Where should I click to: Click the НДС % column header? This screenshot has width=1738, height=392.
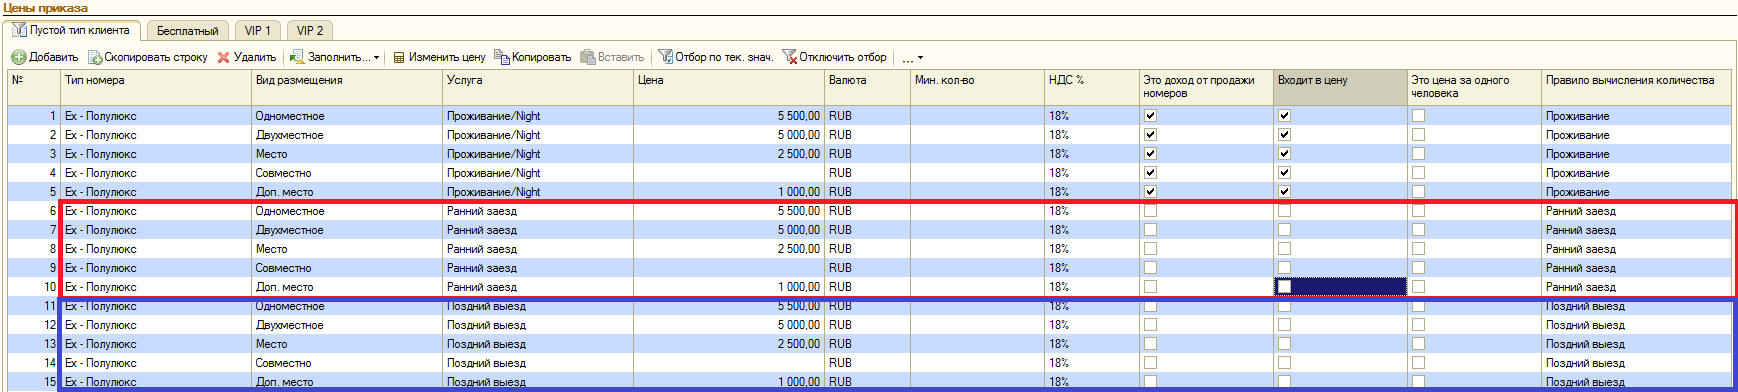pos(1092,88)
